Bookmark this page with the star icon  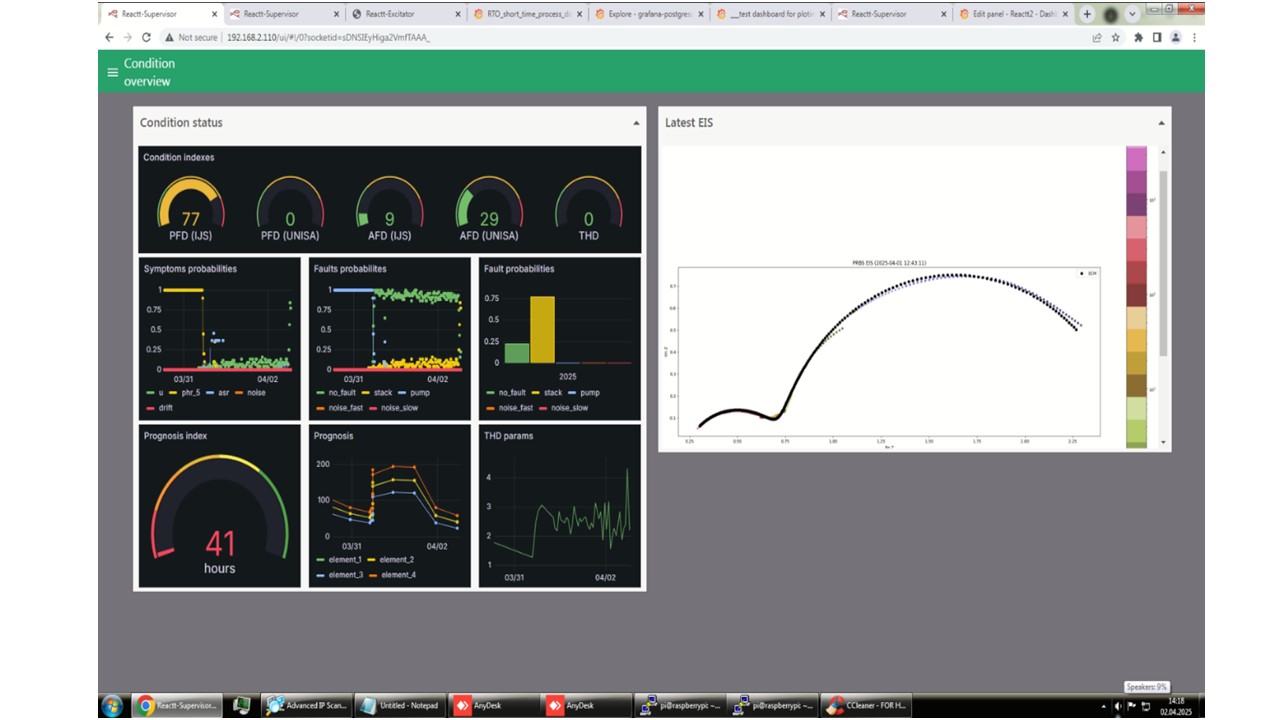point(1116,37)
